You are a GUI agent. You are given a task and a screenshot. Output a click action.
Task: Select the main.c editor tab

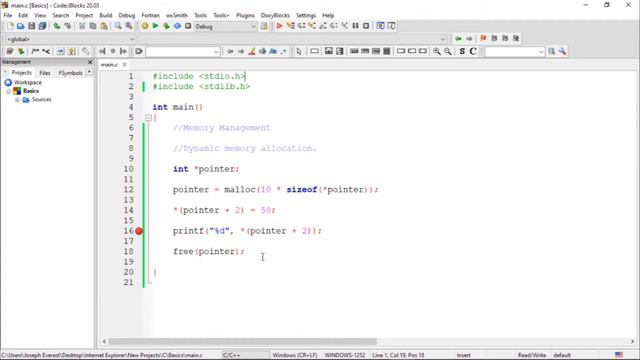coord(109,65)
